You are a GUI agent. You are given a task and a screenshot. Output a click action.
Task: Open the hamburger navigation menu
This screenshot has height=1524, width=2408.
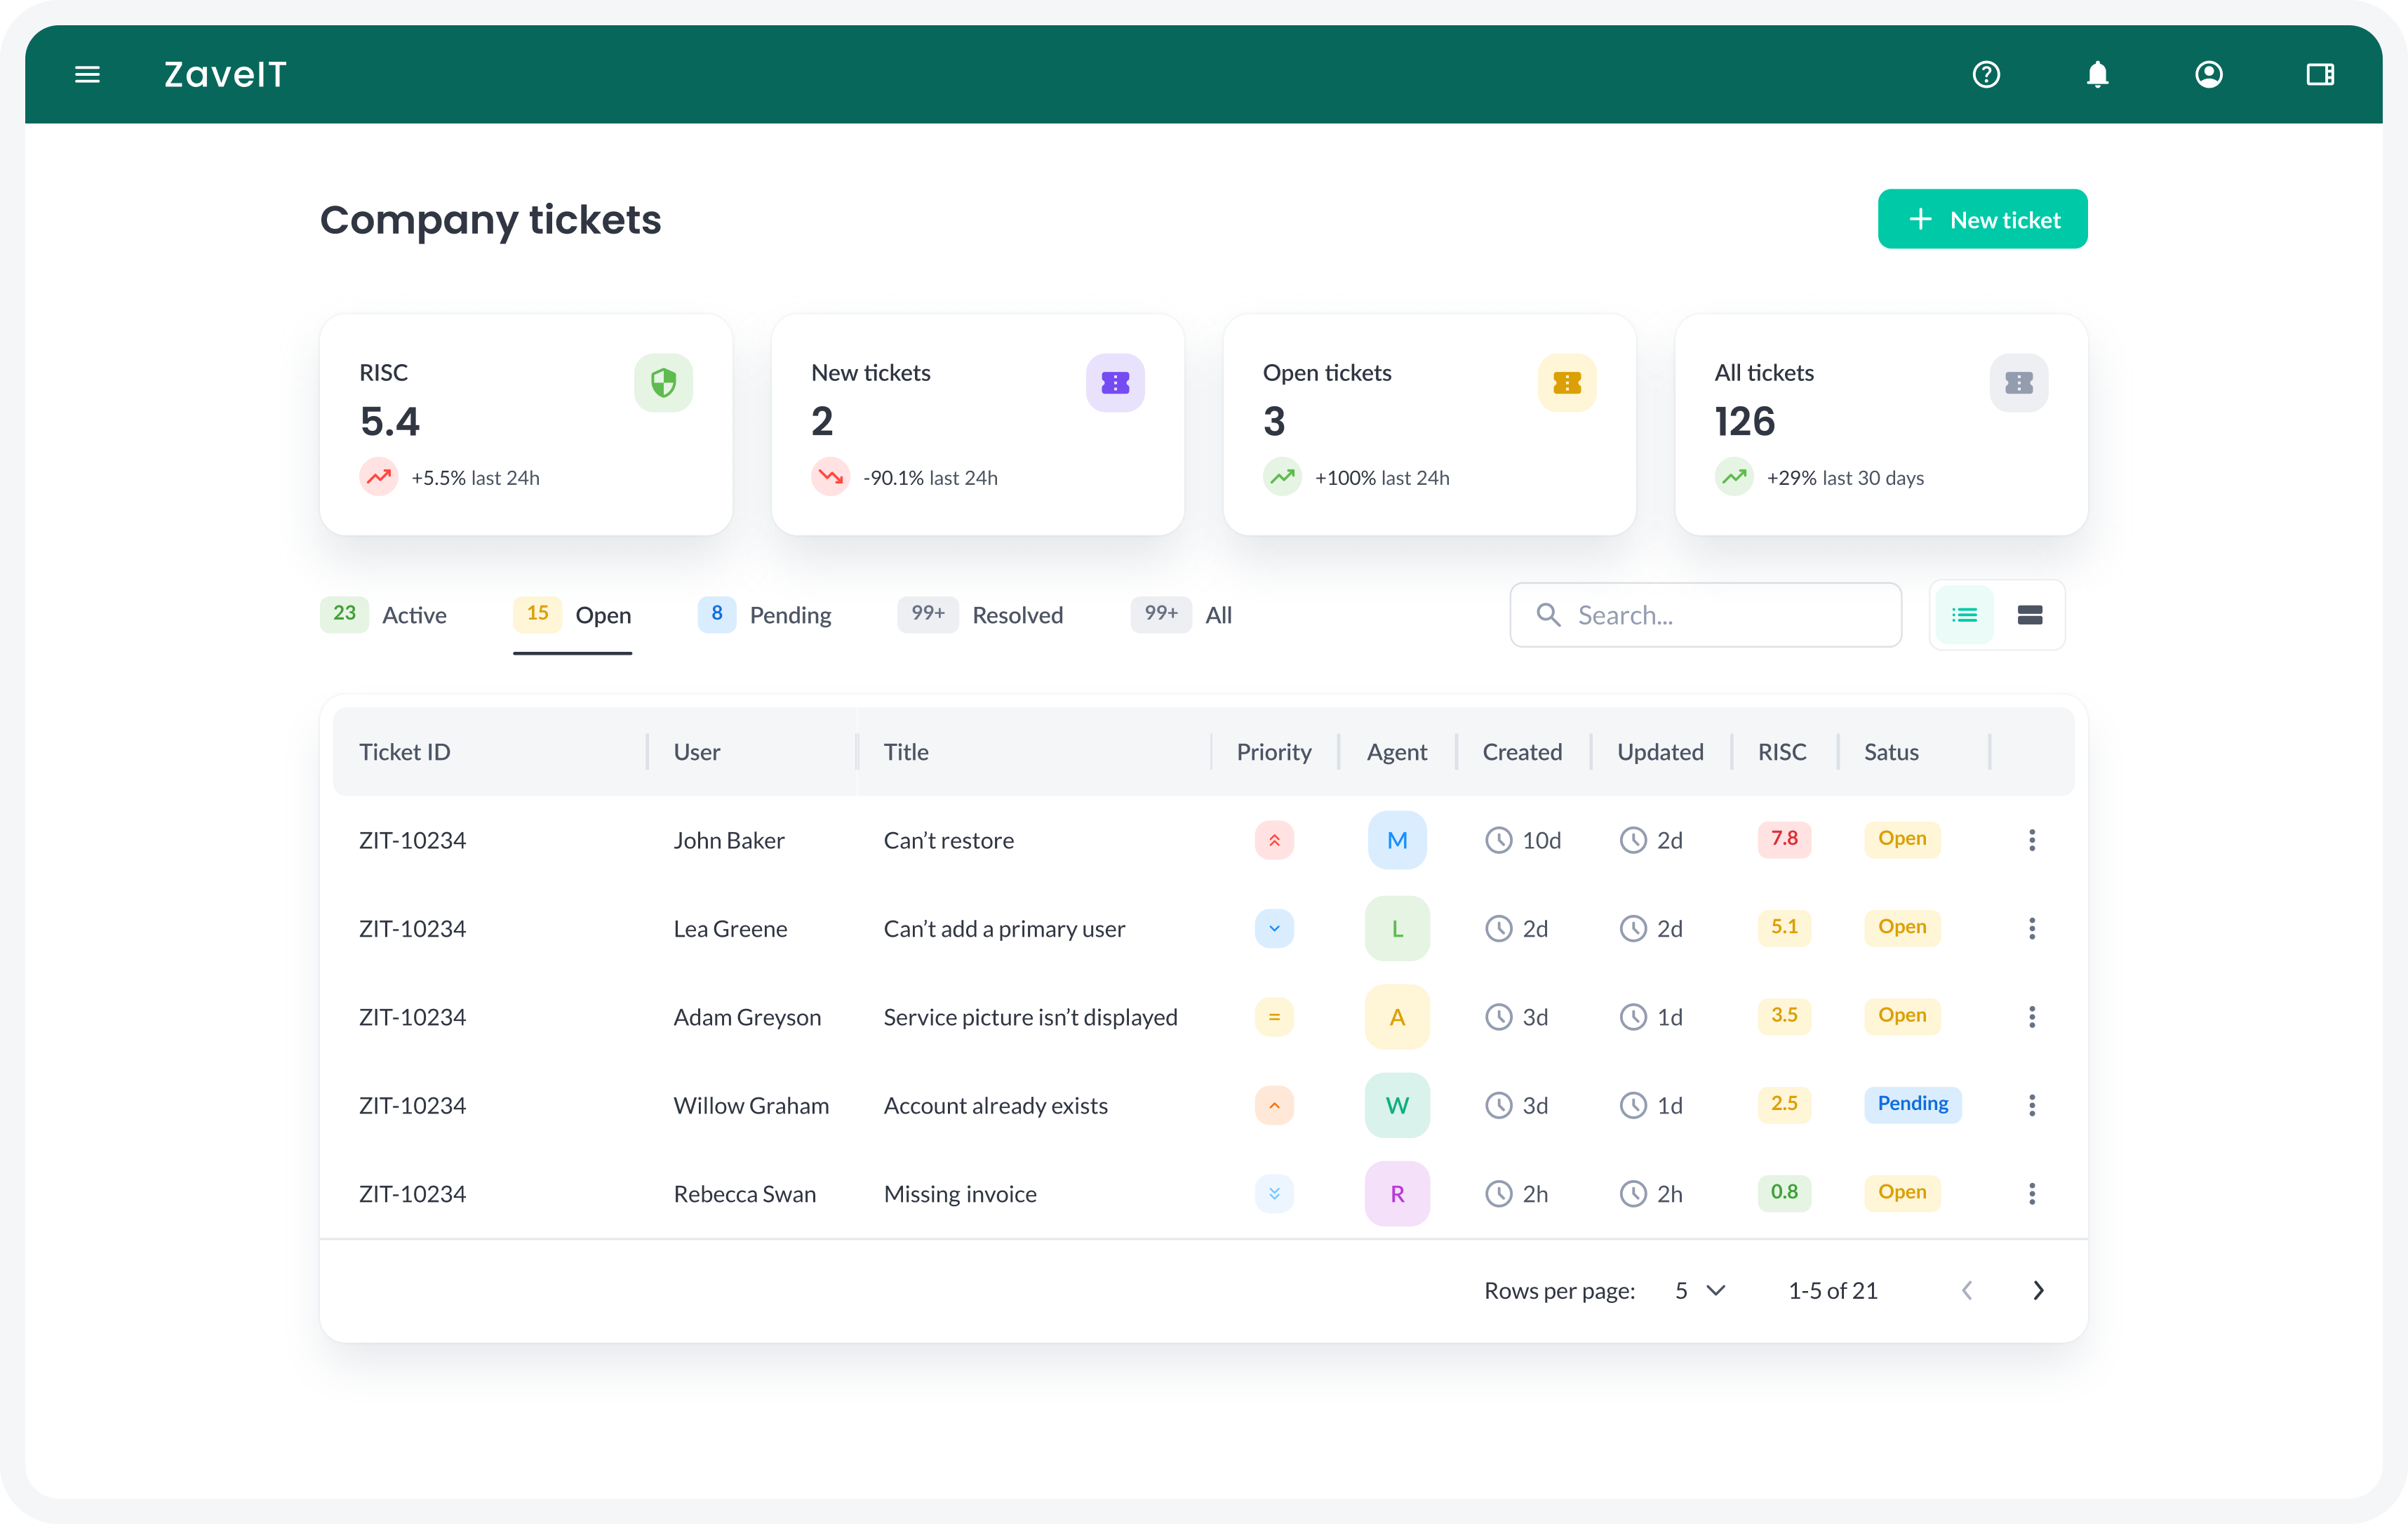(x=87, y=74)
